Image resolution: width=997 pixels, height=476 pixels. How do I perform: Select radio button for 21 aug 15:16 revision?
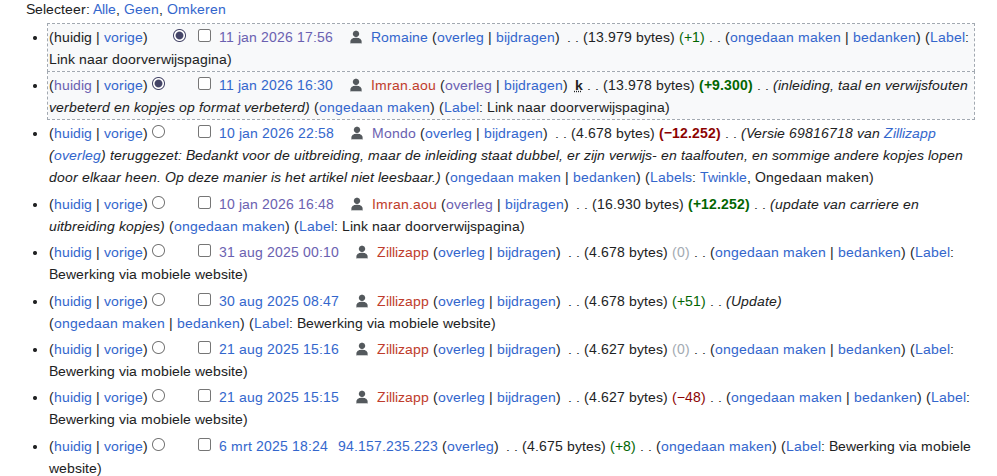(x=158, y=348)
